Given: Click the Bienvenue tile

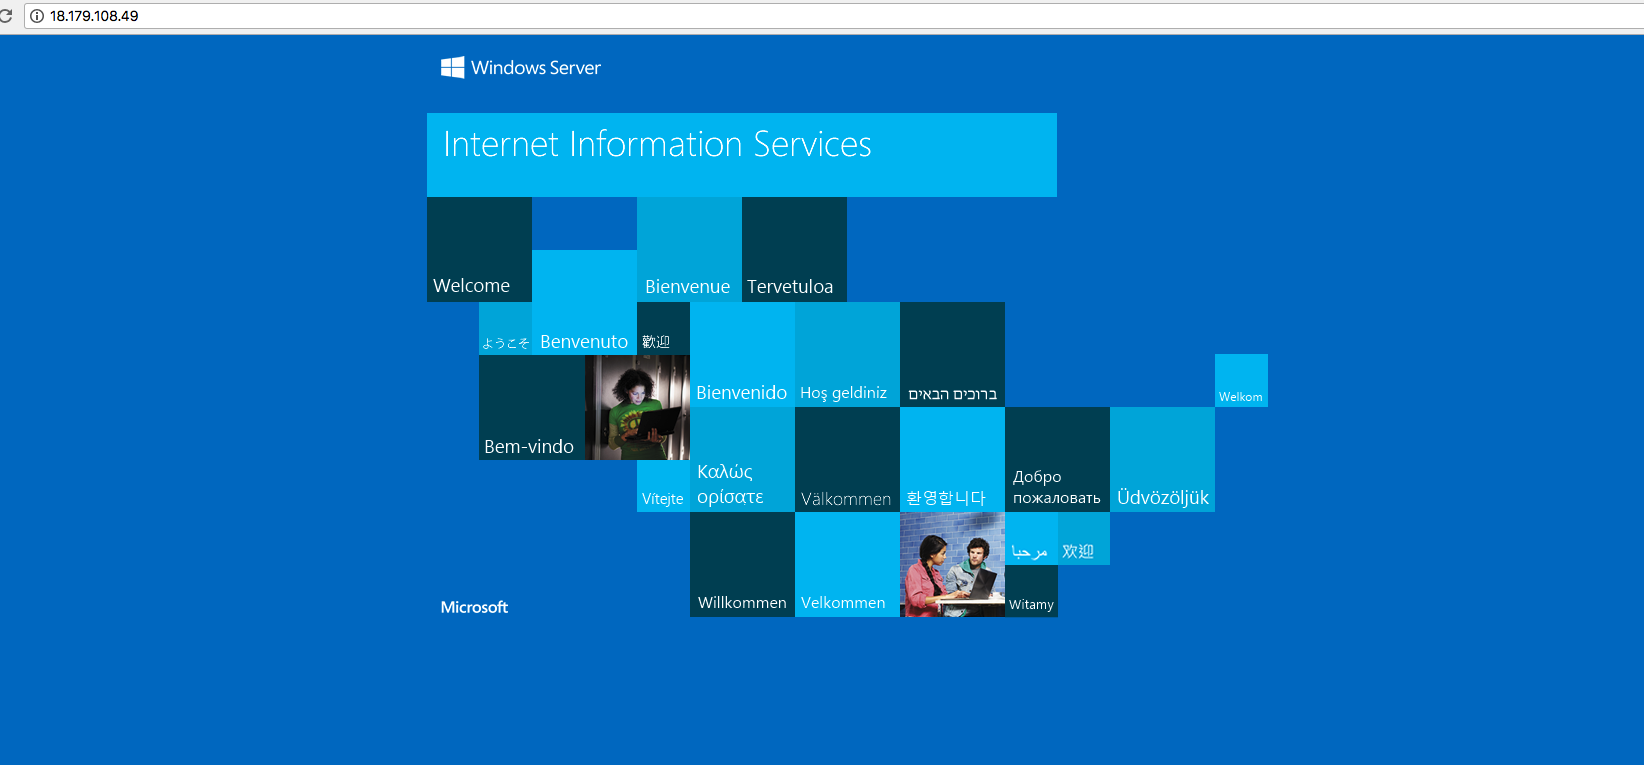Looking at the screenshot, I should 689,249.
